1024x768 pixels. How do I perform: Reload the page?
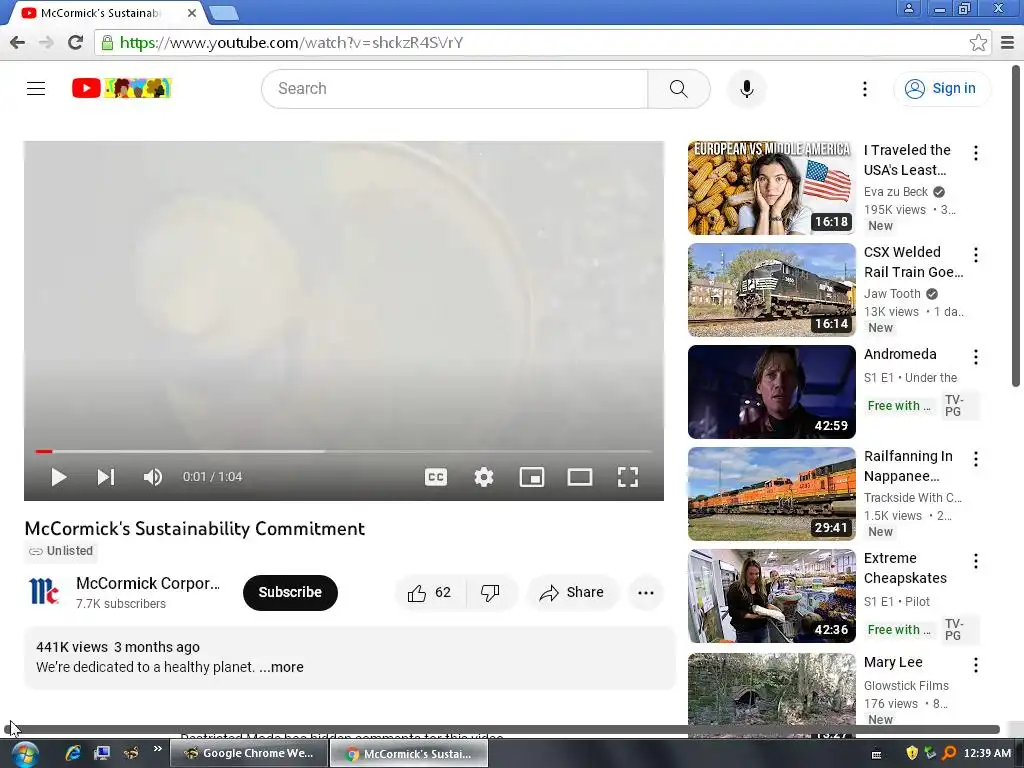tap(75, 42)
